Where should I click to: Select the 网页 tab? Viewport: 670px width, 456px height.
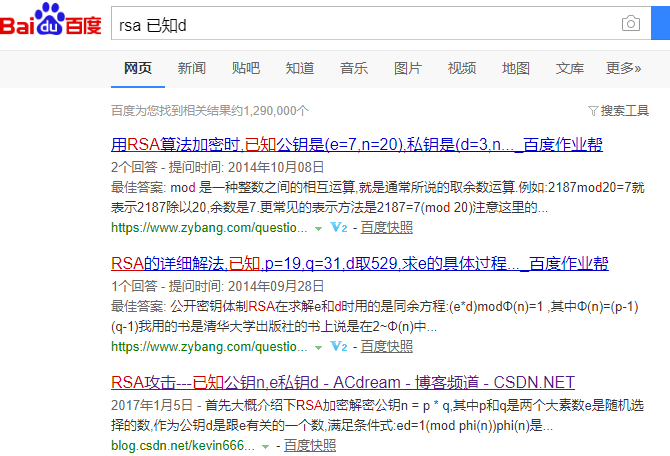[138, 68]
